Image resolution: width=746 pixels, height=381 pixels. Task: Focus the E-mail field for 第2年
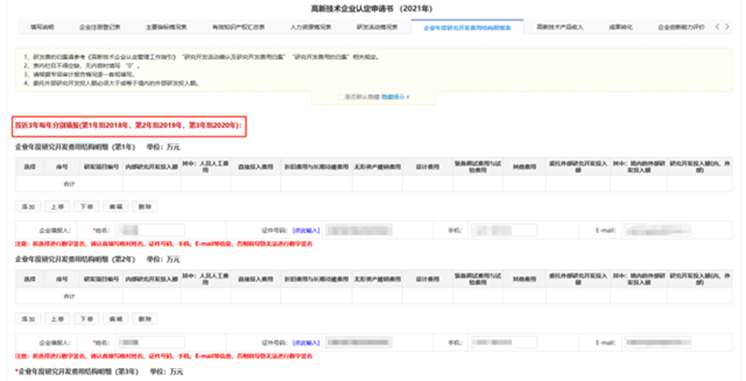point(658,342)
